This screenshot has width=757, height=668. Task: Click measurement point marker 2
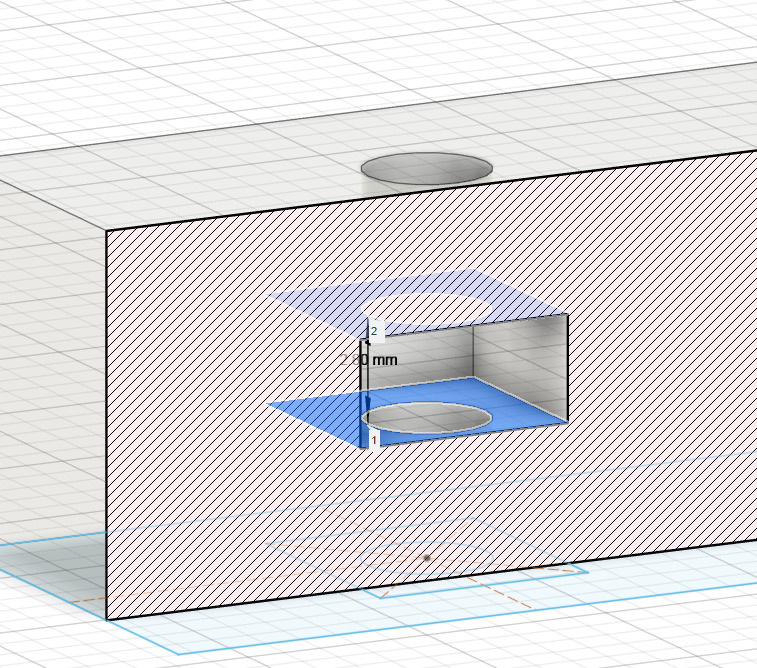coord(374,331)
